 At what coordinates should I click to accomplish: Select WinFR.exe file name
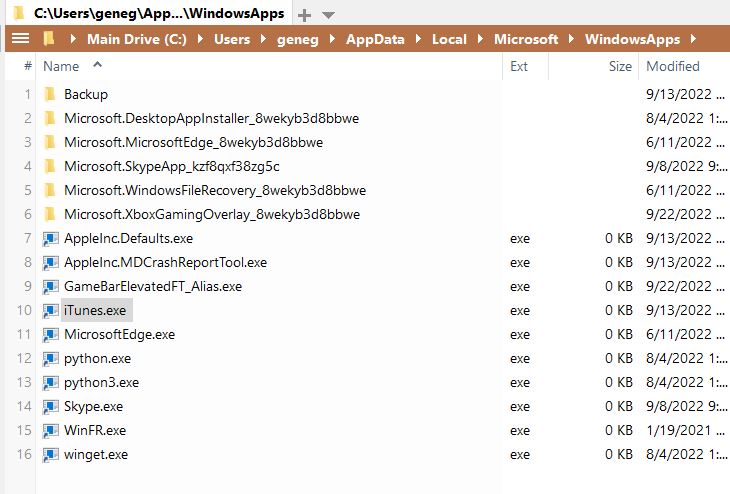[95, 430]
